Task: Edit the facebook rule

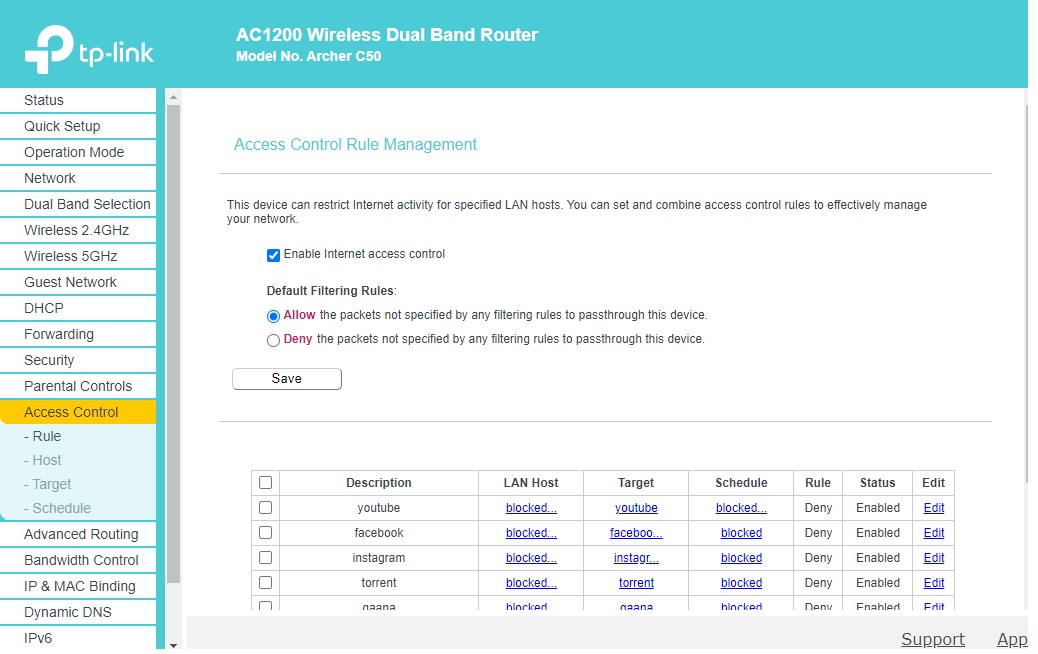Action: pos(933,533)
